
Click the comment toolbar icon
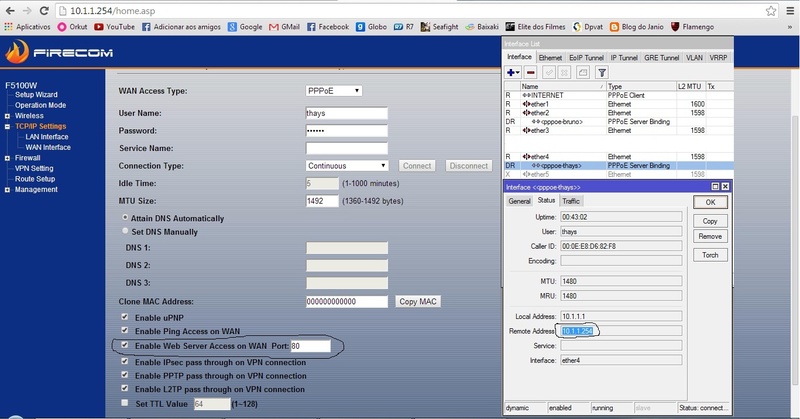pos(583,72)
